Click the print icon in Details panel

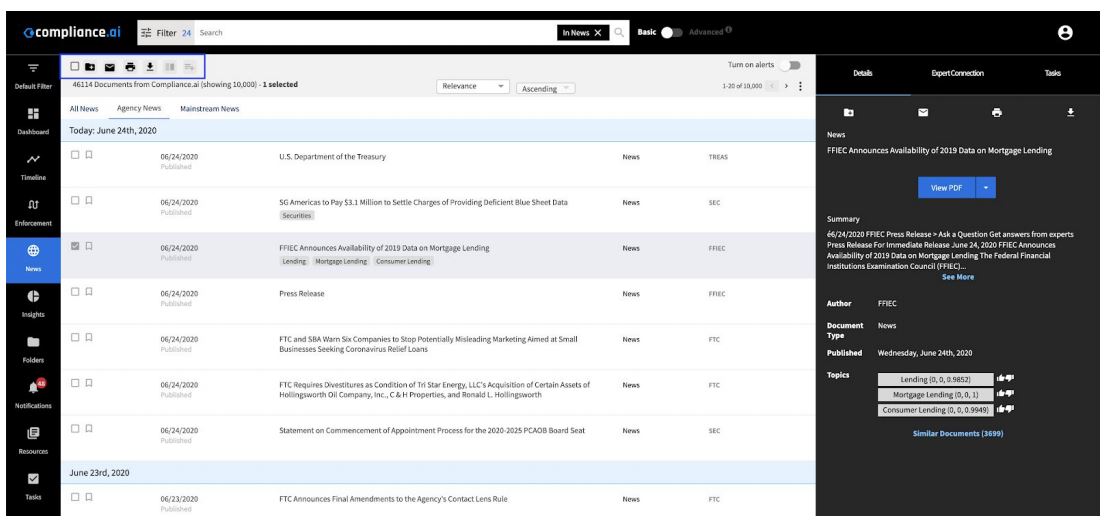coord(997,113)
